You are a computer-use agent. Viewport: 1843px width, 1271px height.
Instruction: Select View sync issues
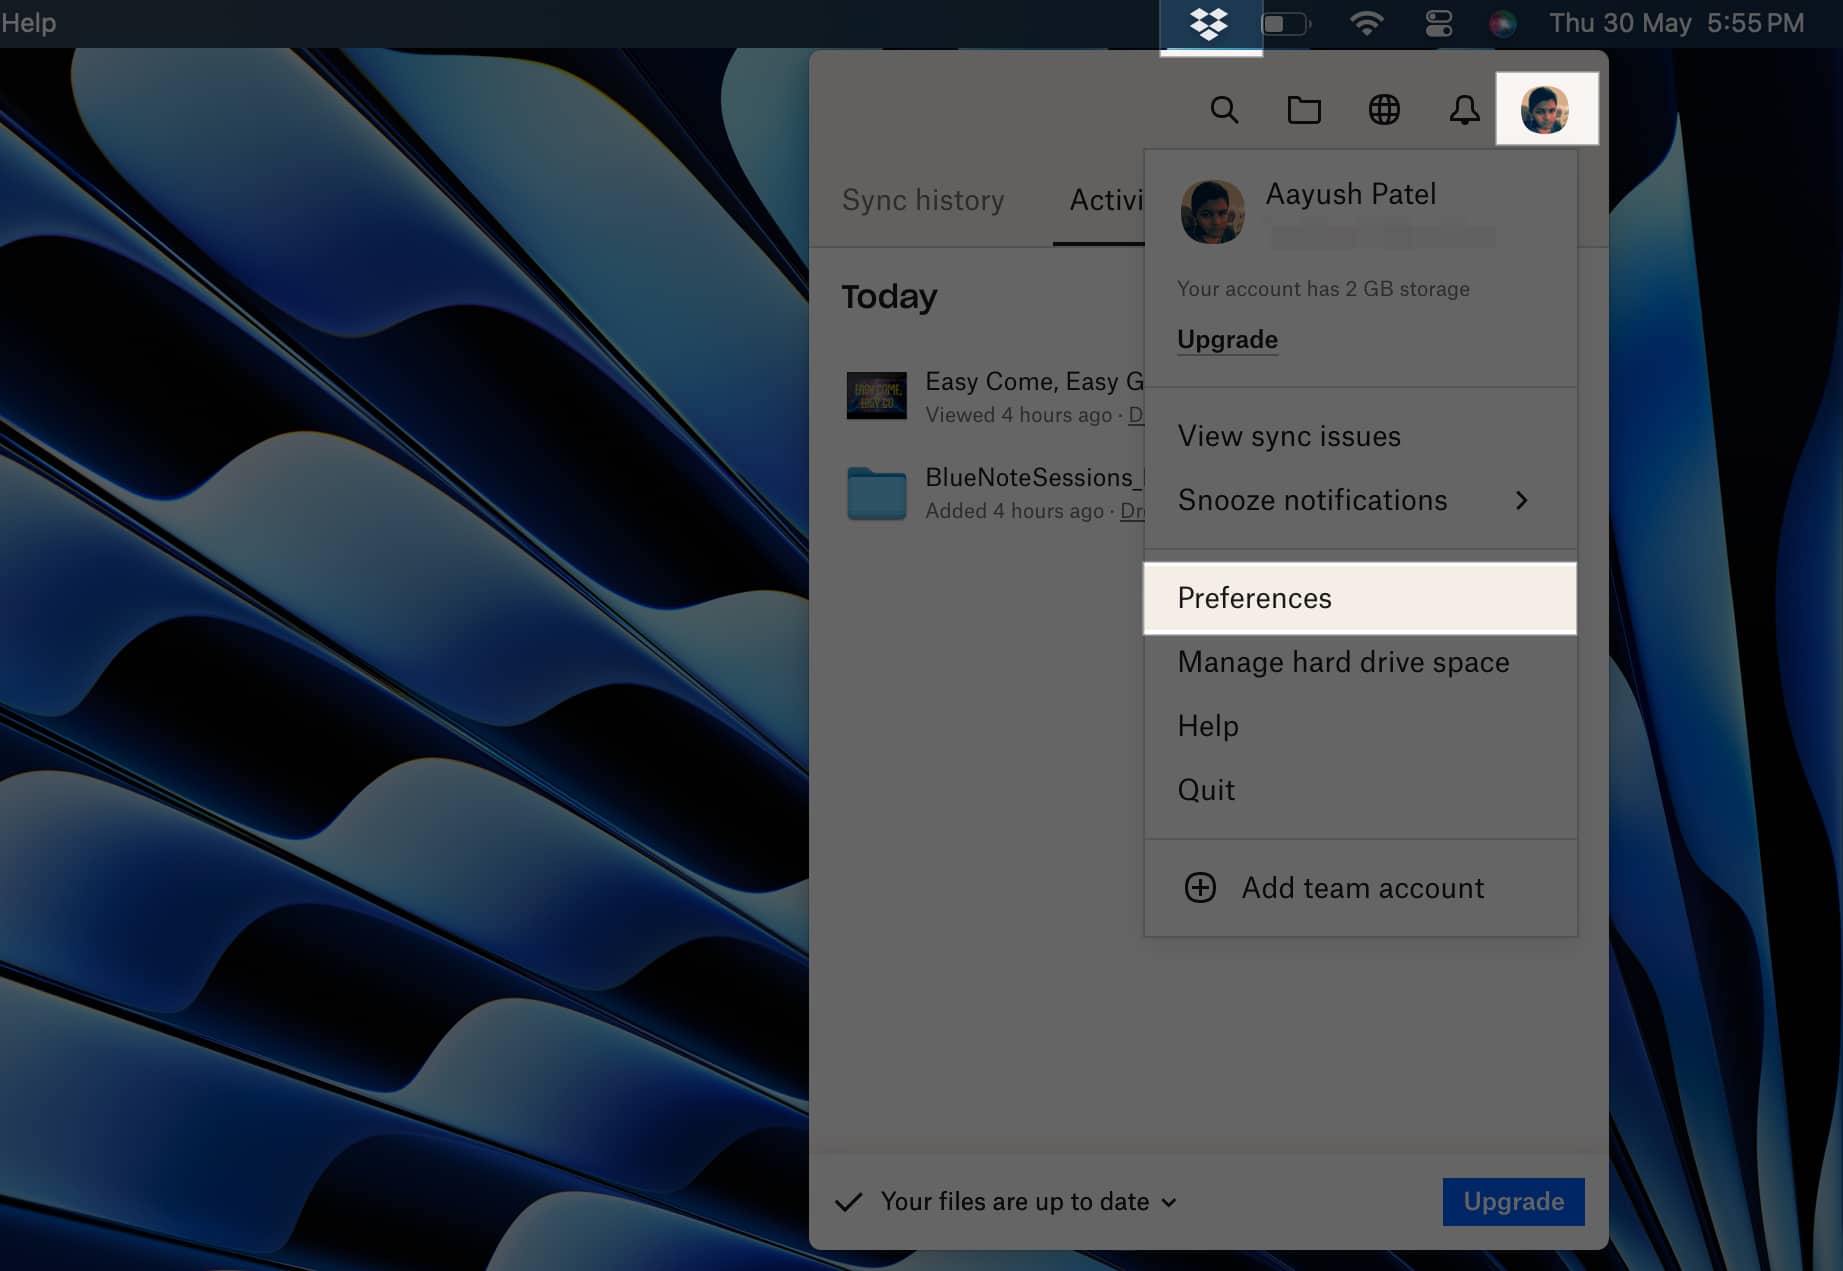tap(1289, 436)
